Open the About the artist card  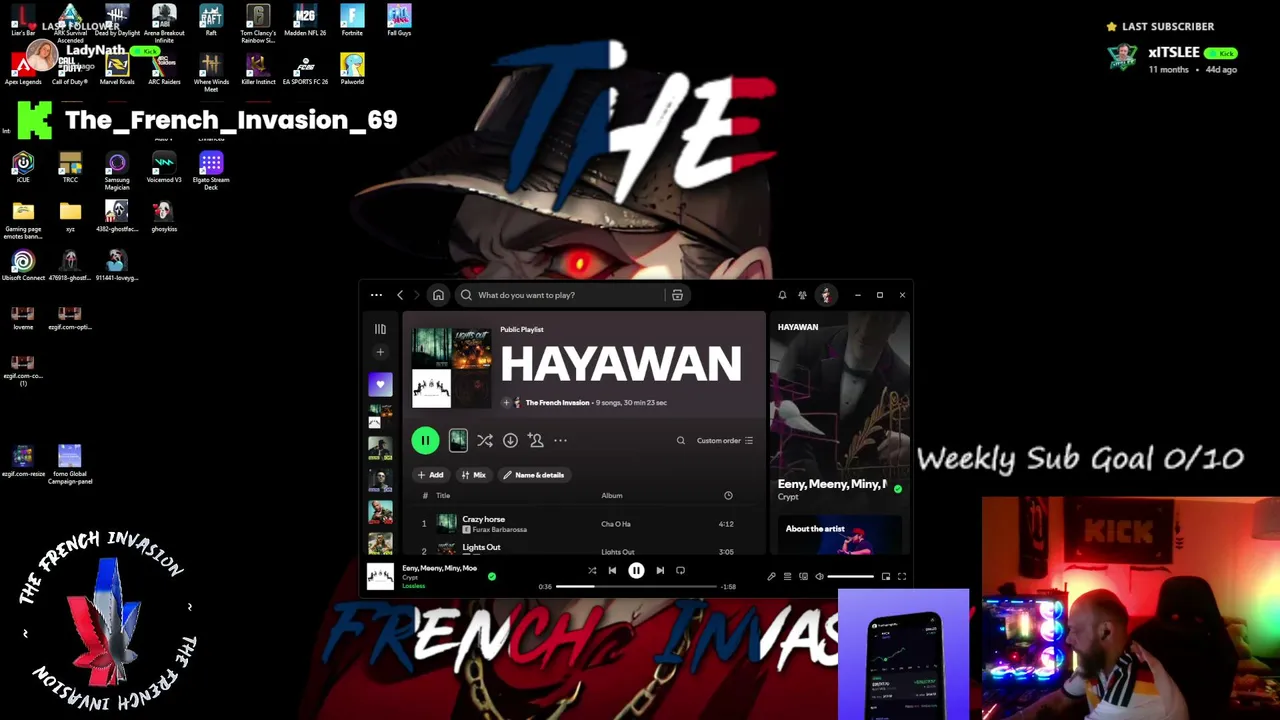tap(840, 535)
